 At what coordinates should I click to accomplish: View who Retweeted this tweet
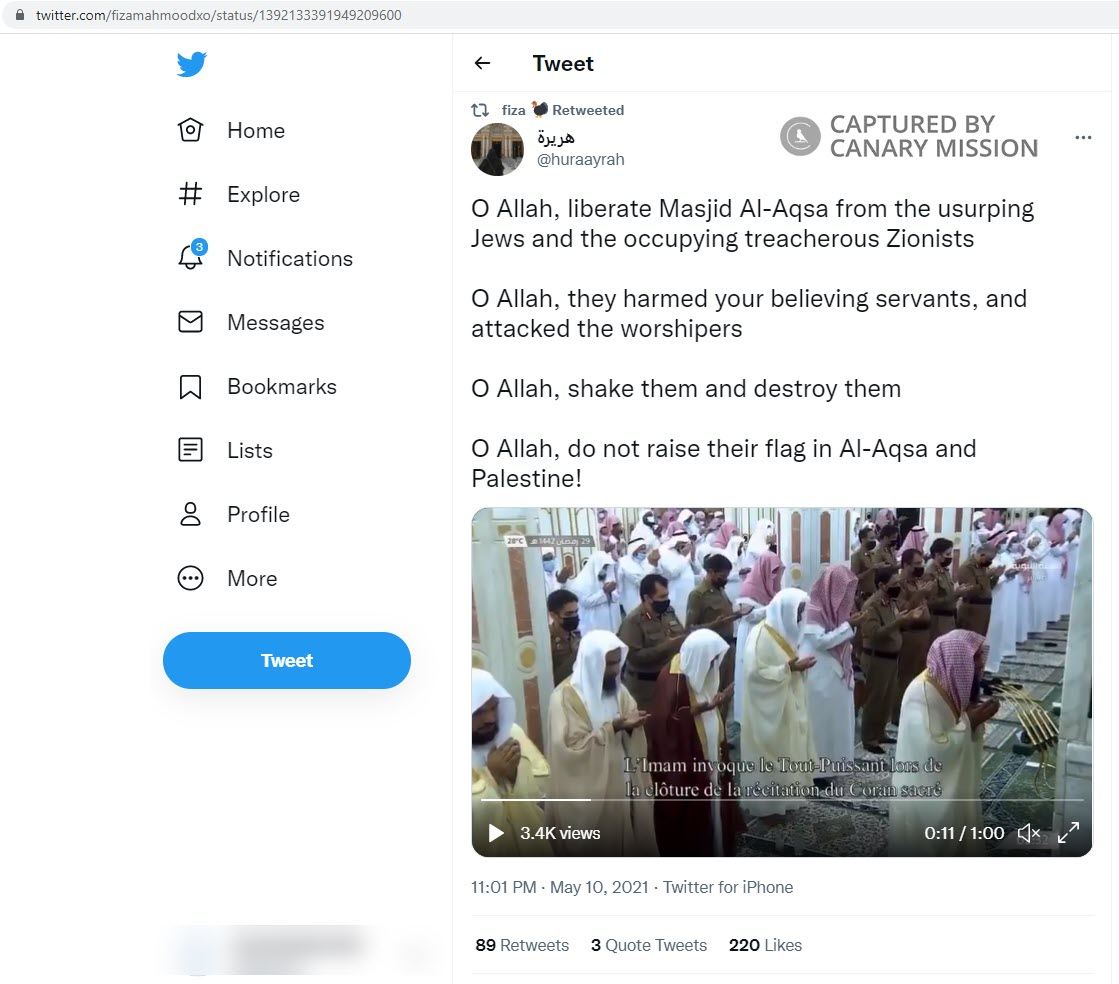(x=521, y=944)
